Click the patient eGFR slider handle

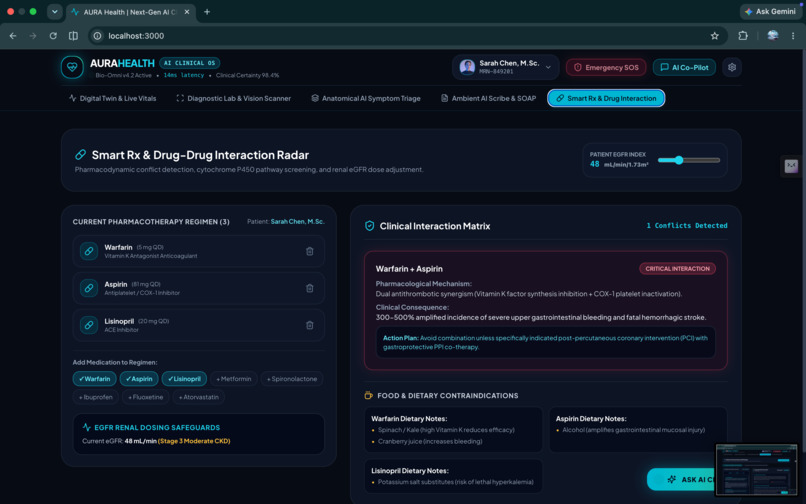point(679,160)
